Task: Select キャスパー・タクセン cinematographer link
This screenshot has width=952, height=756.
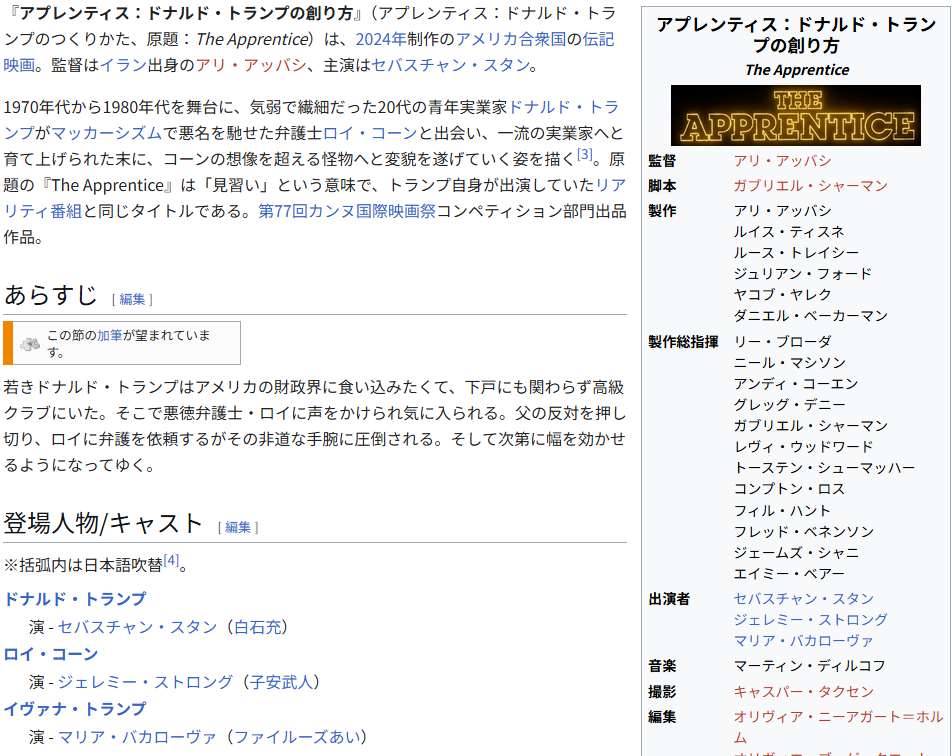Action: (803, 692)
